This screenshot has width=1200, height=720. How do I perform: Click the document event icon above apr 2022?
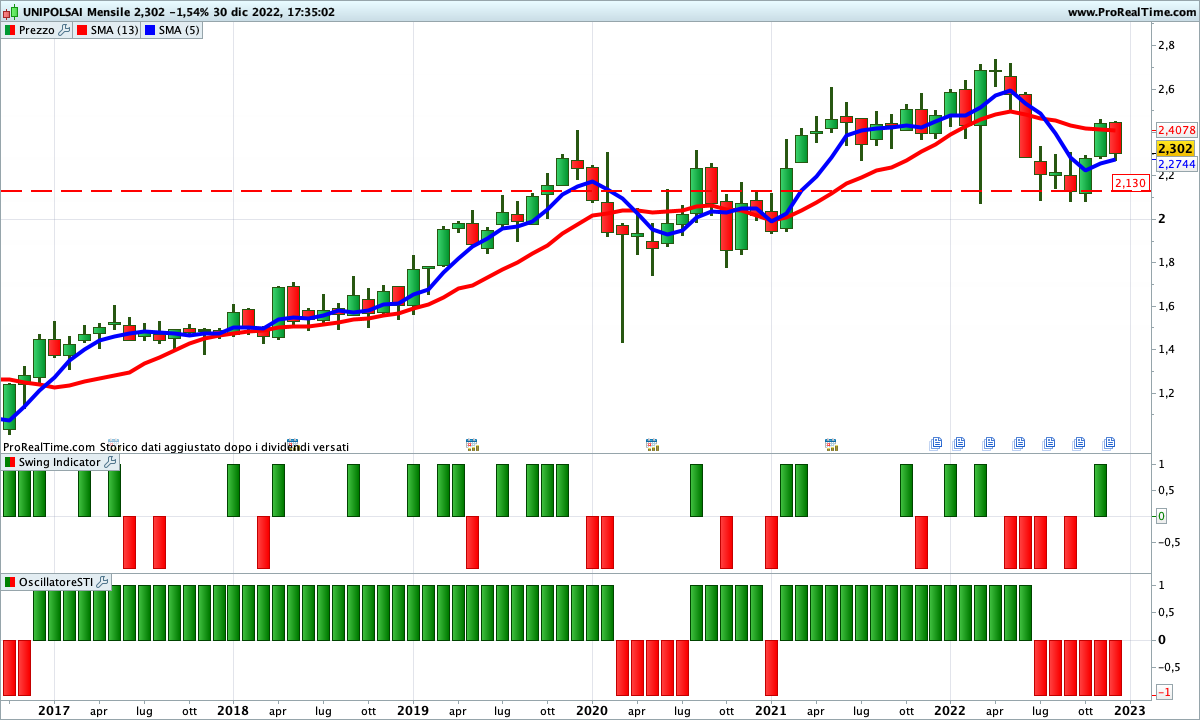(x=990, y=443)
